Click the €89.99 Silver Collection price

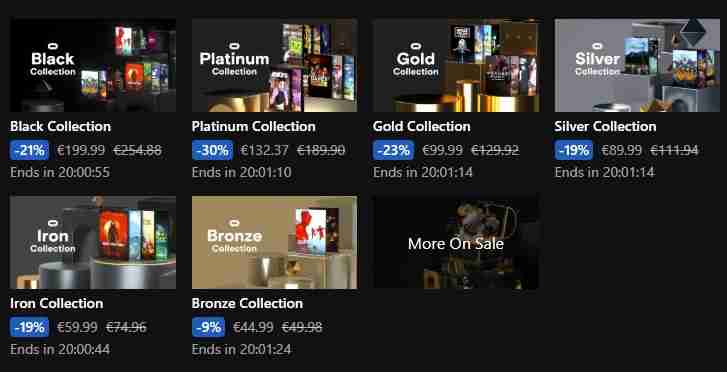(622, 150)
